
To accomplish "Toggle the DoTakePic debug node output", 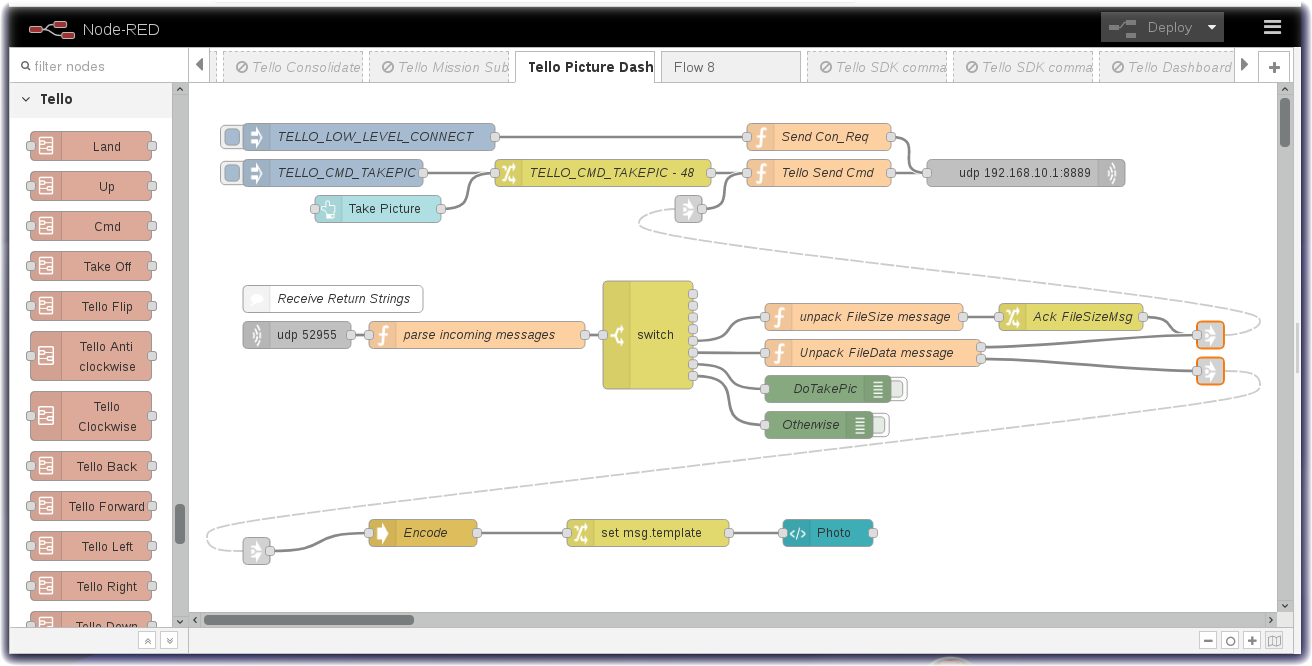I will coord(898,389).
